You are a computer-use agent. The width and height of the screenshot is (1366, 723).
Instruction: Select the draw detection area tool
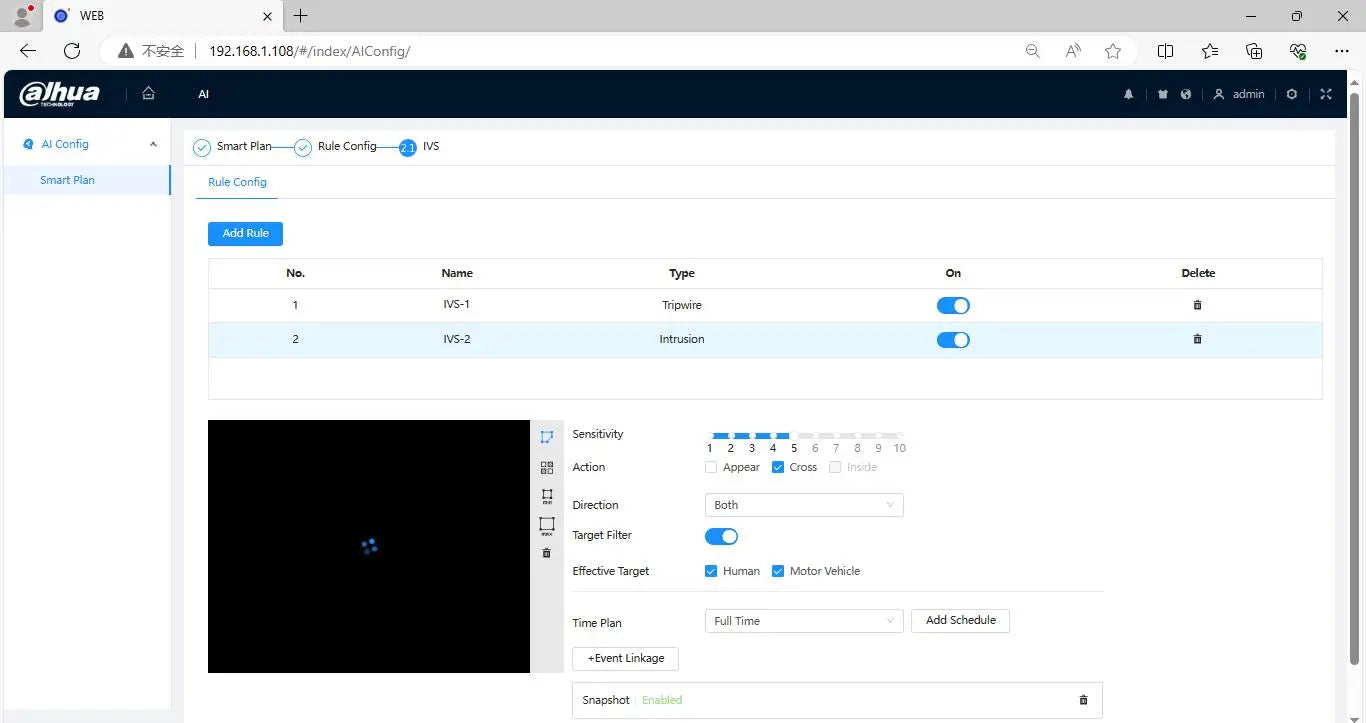point(546,437)
